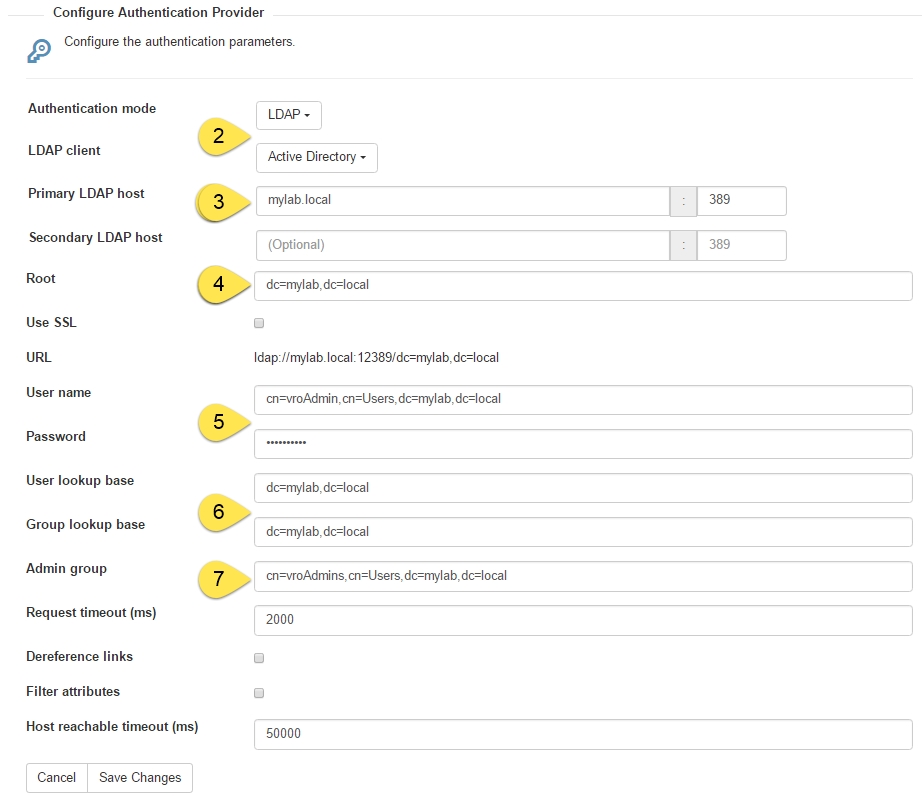Viewport: 922px width, 796px height.
Task: Expand the Active Directory client dropdown
Action: pos(316,157)
